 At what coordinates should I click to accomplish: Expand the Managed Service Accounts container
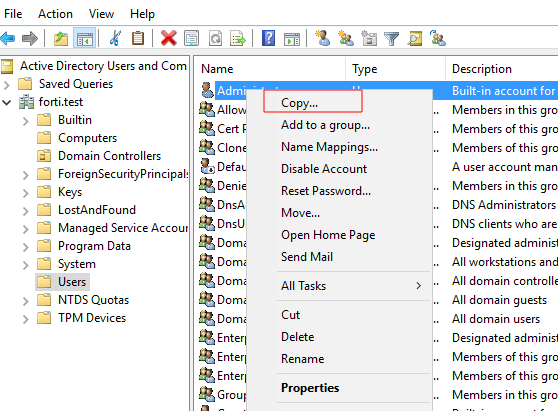click(25, 229)
